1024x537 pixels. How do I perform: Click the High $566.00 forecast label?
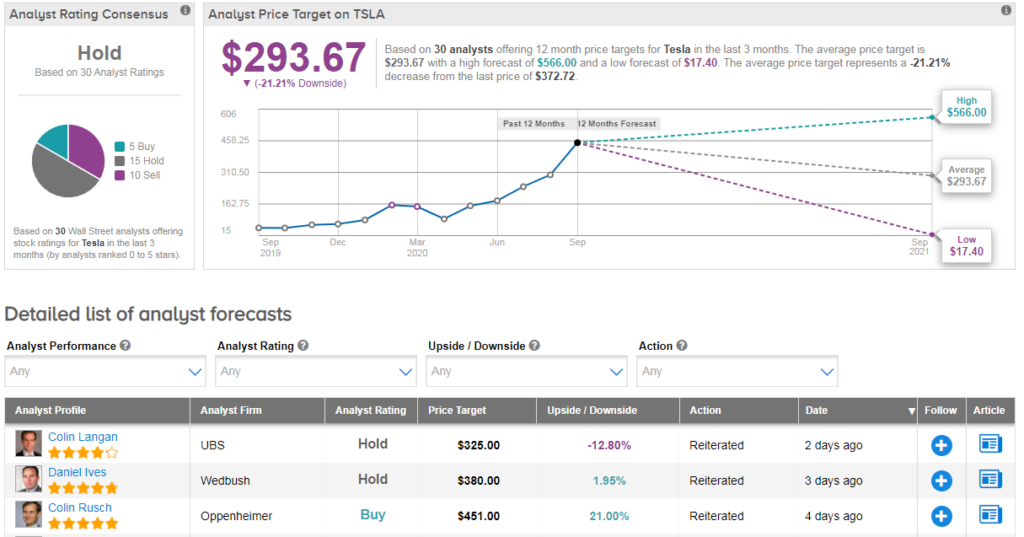point(967,106)
